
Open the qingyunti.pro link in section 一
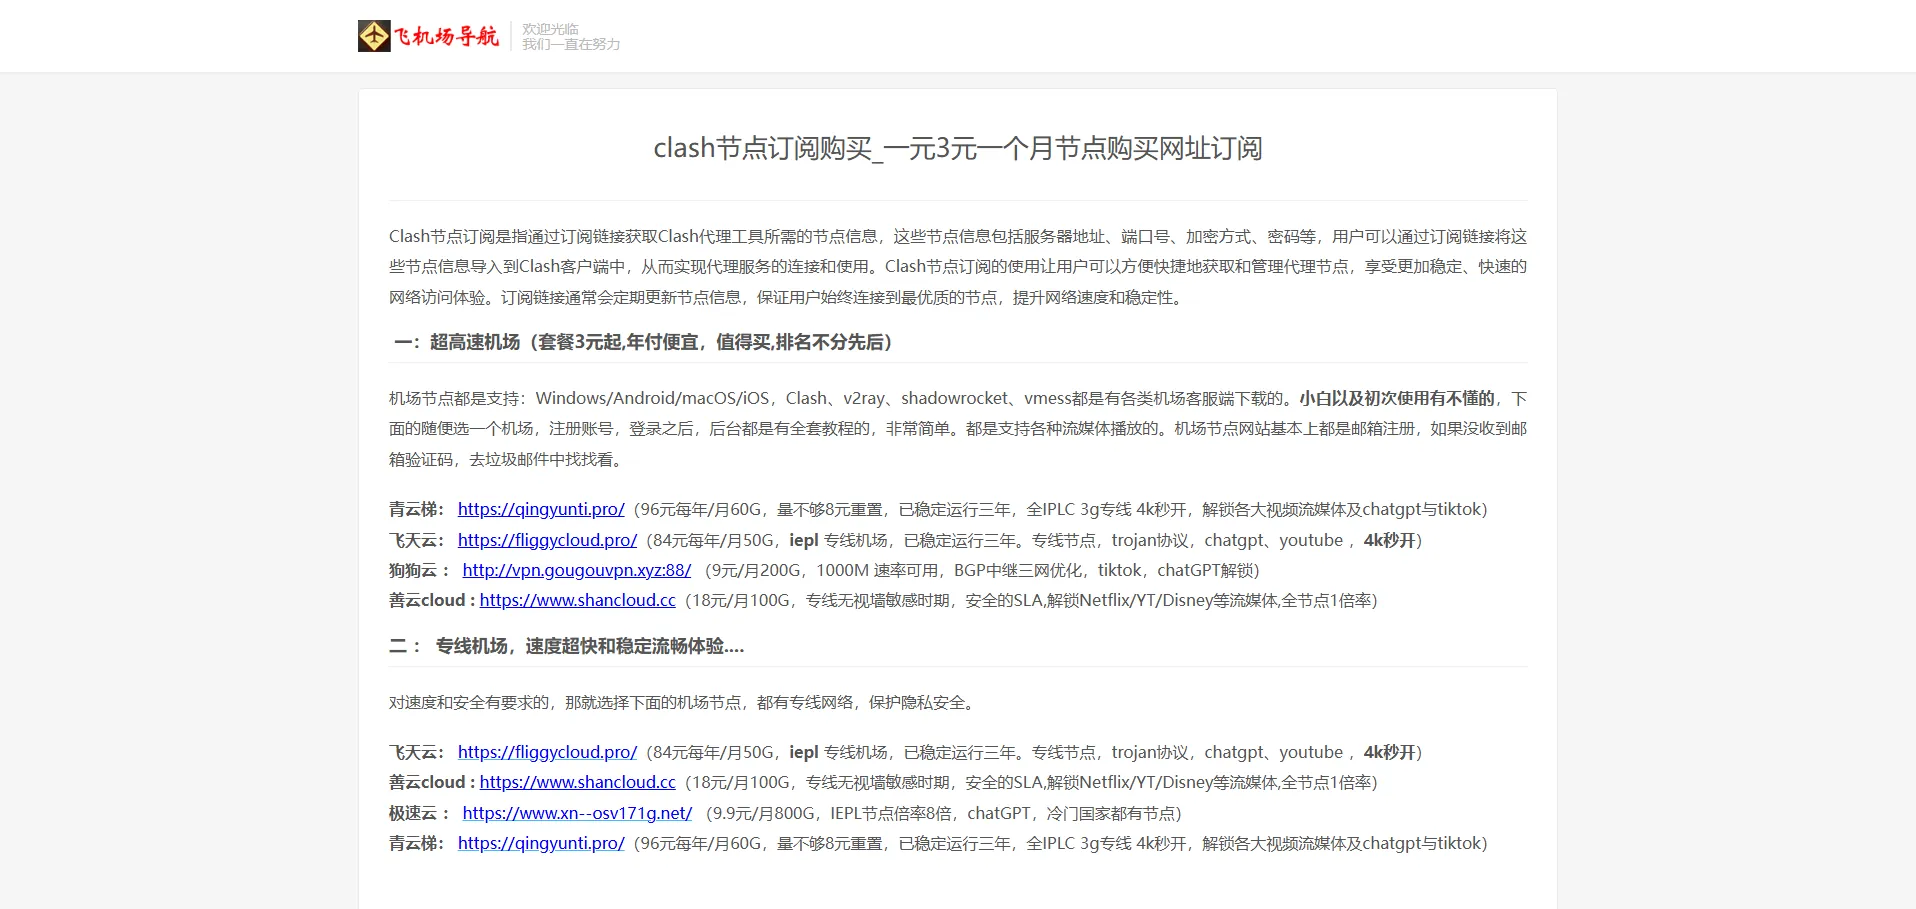click(541, 509)
